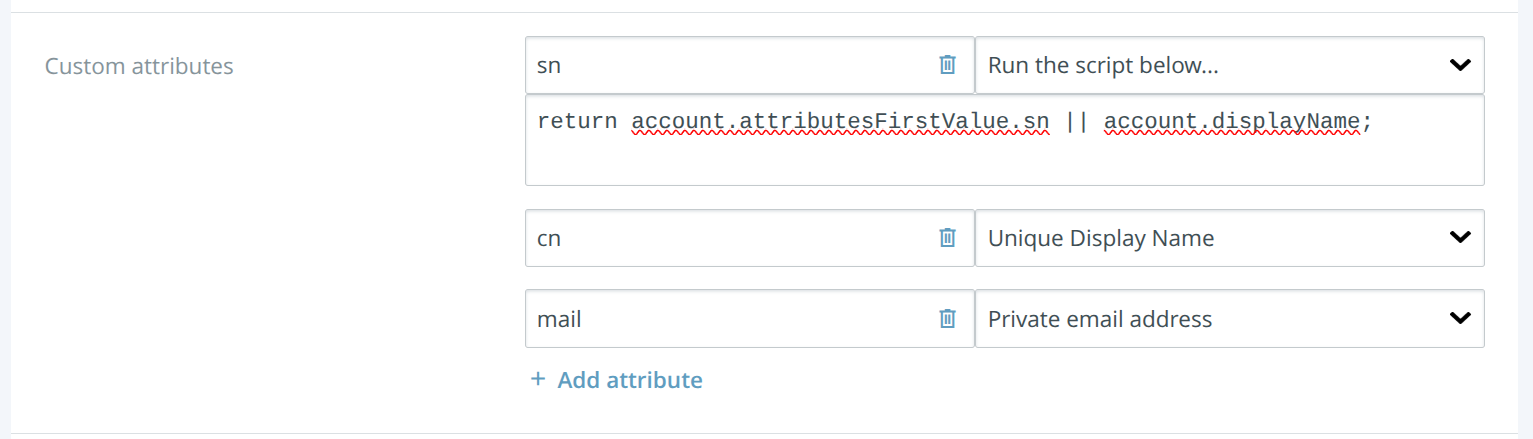This screenshot has height=439, width=1533.
Task: Click chevron arrow on the cn value selector
Action: (1460, 238)
